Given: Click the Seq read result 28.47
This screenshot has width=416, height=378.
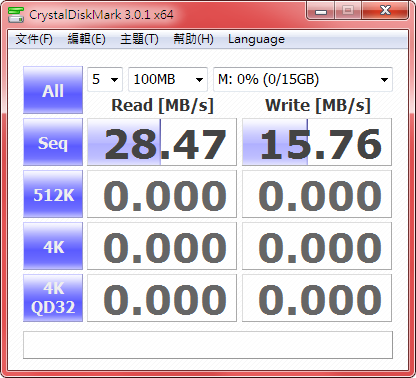Looking at the screenshot, I should 162,142.
